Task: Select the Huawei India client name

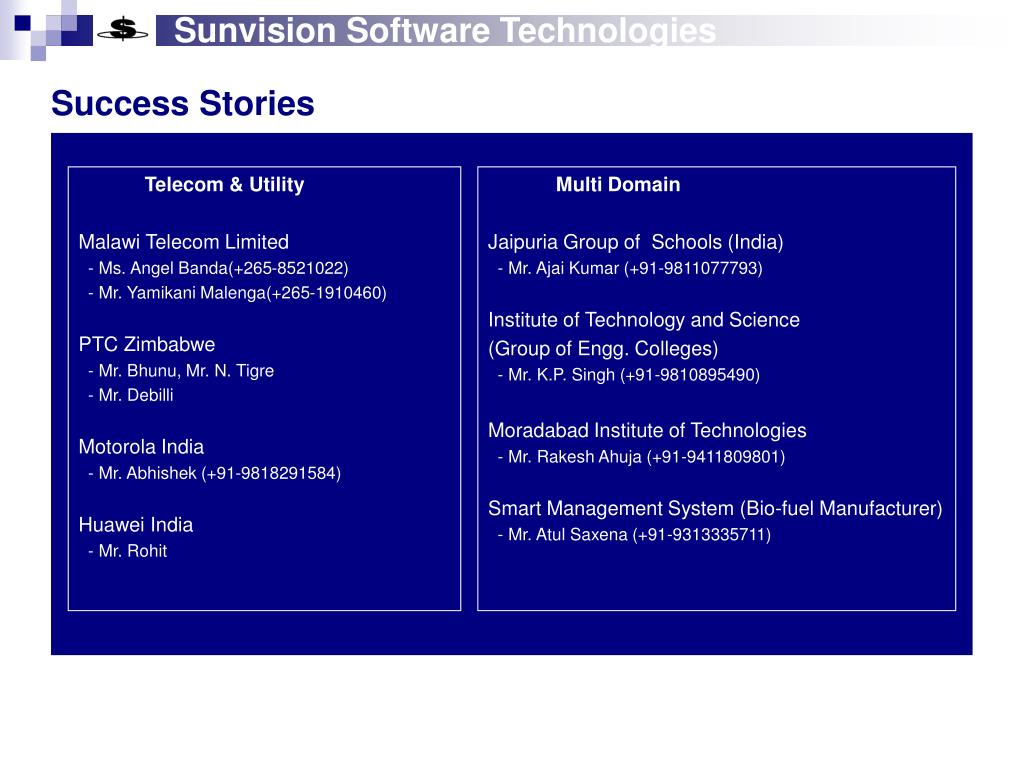Action: [x=136, y=525]
